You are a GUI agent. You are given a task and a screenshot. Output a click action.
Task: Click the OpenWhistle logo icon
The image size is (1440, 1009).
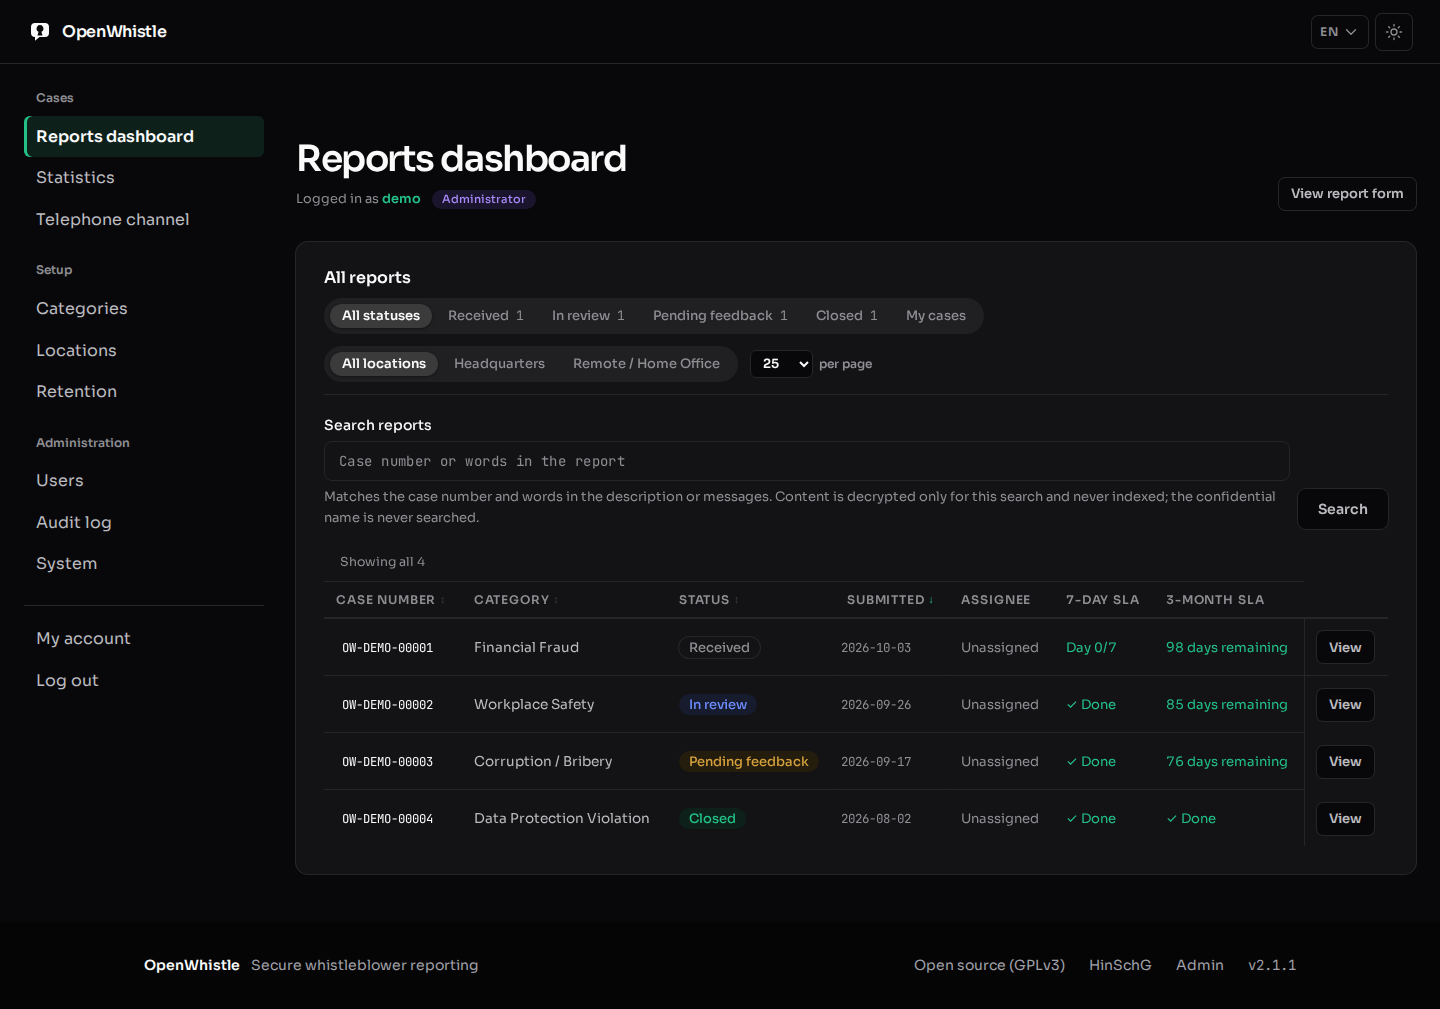tap(40, 31)
